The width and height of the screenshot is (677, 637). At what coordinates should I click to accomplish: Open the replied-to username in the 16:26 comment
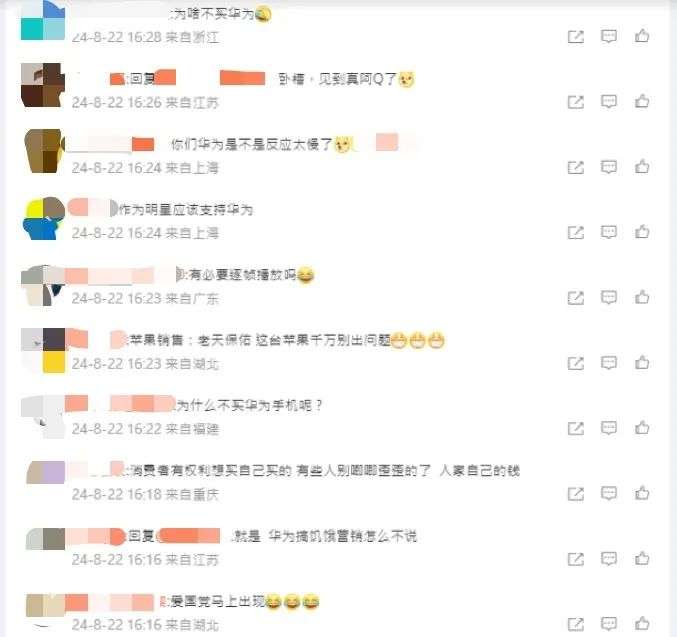(210, 78)
